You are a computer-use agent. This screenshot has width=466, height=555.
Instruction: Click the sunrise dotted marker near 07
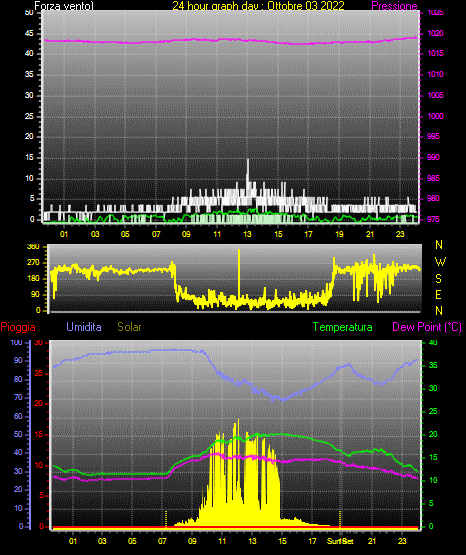click(166, 519)
